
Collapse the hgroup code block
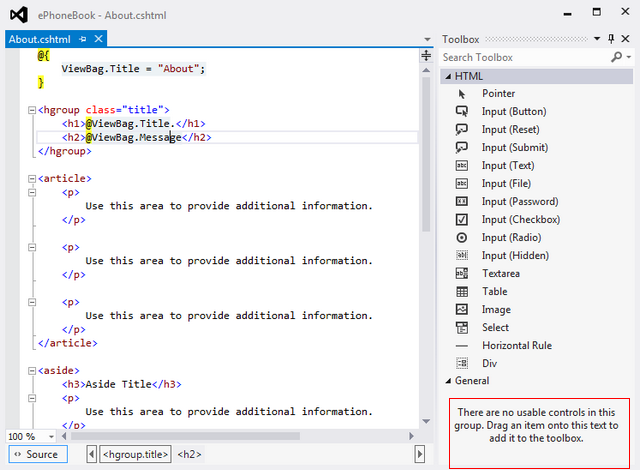pyautogui.click(x=32, y=110)
